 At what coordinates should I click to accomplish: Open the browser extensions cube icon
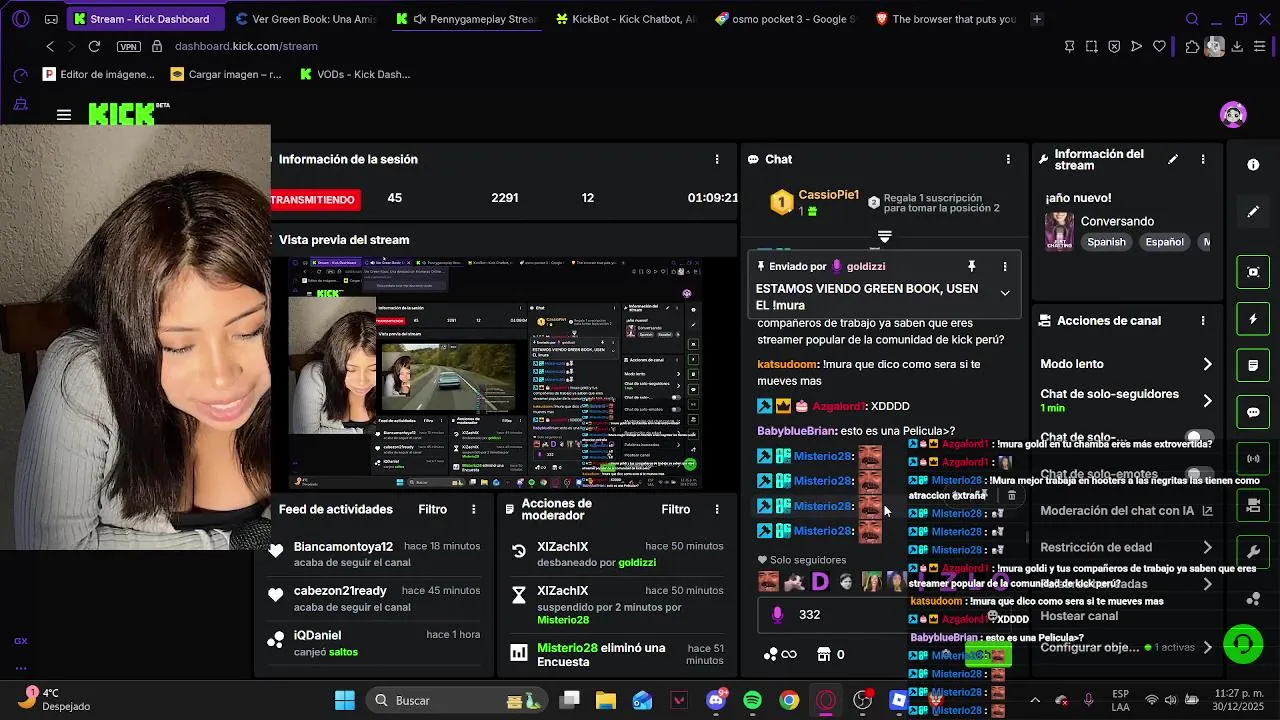point(1192,46)
